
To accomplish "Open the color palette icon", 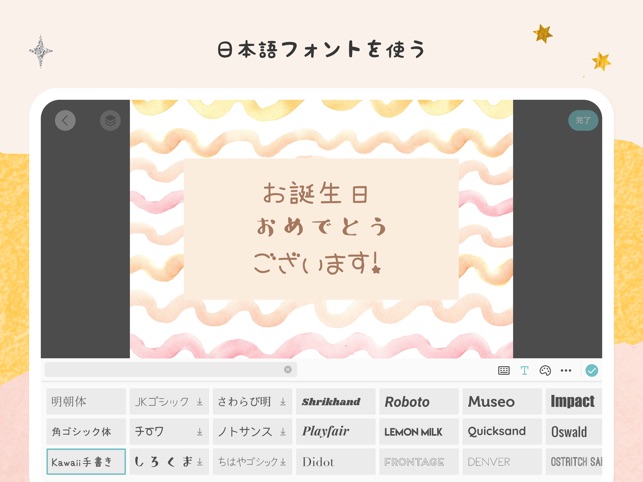I will click(545, 371).
